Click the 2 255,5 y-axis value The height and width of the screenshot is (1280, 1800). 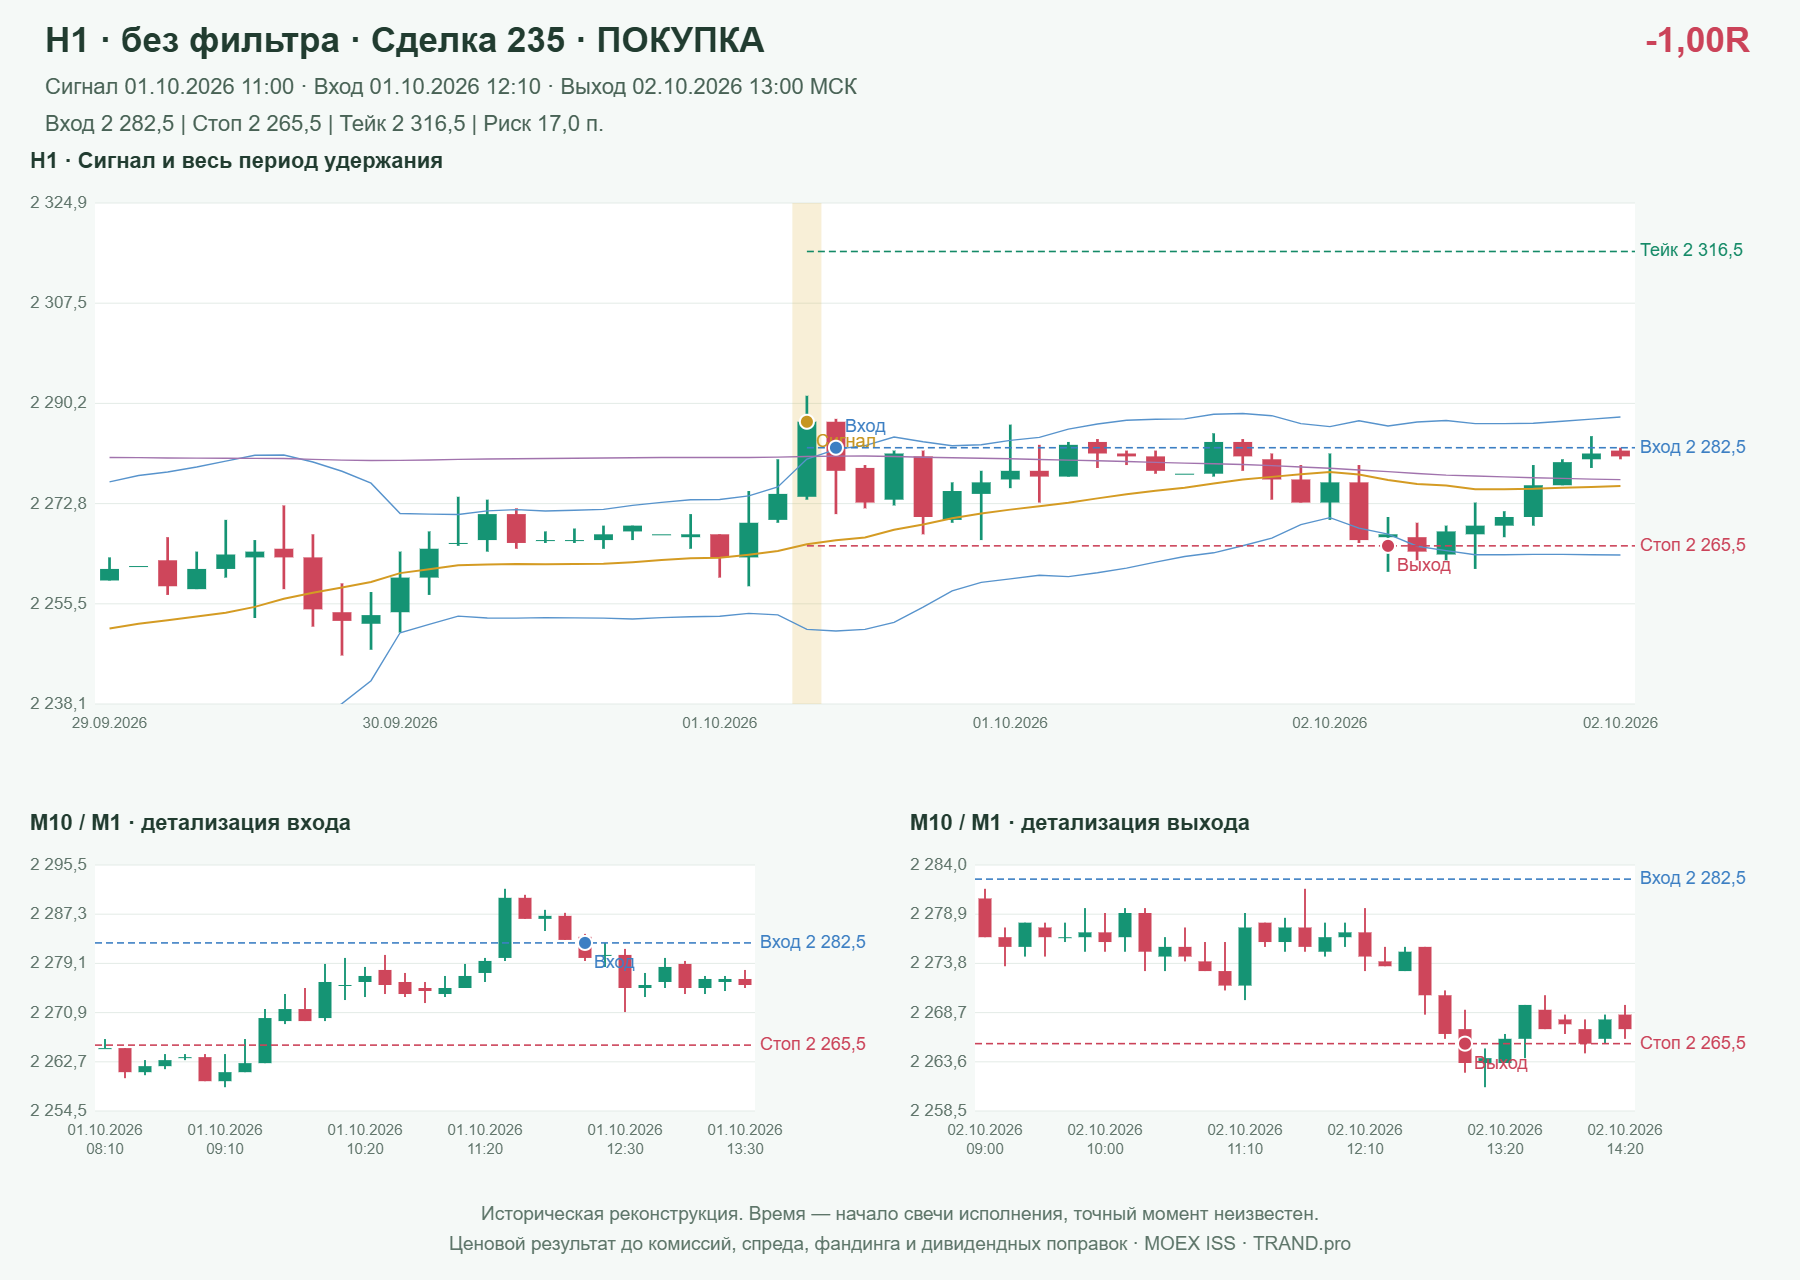pos(58,604)
